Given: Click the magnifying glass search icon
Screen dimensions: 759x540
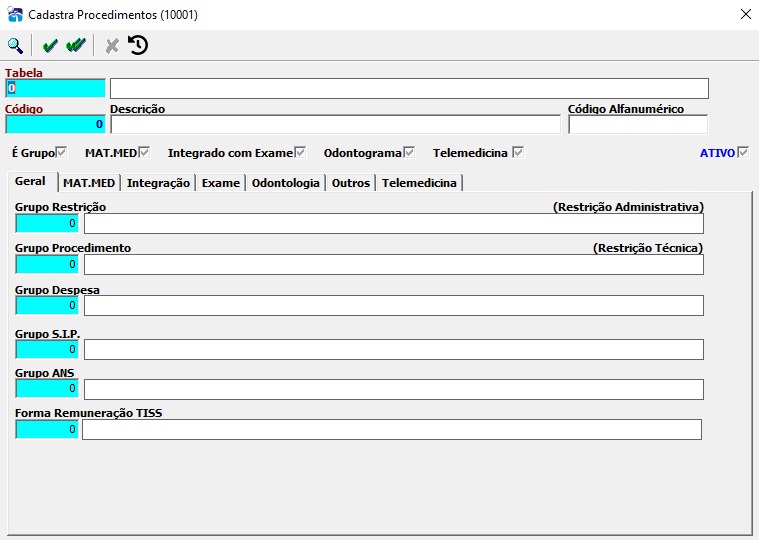Looking at the screenshot, I should coord(15,45).
